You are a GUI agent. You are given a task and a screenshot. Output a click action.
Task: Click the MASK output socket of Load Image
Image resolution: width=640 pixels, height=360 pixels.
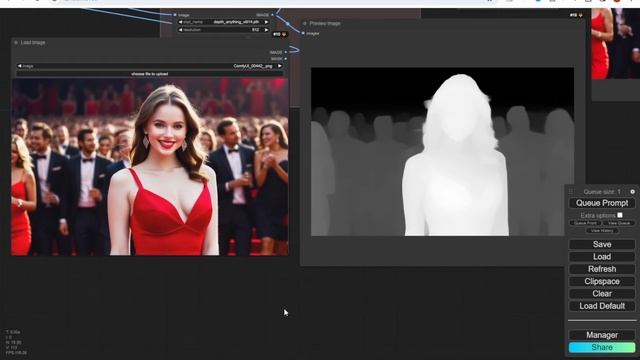[x=286, y=59]
